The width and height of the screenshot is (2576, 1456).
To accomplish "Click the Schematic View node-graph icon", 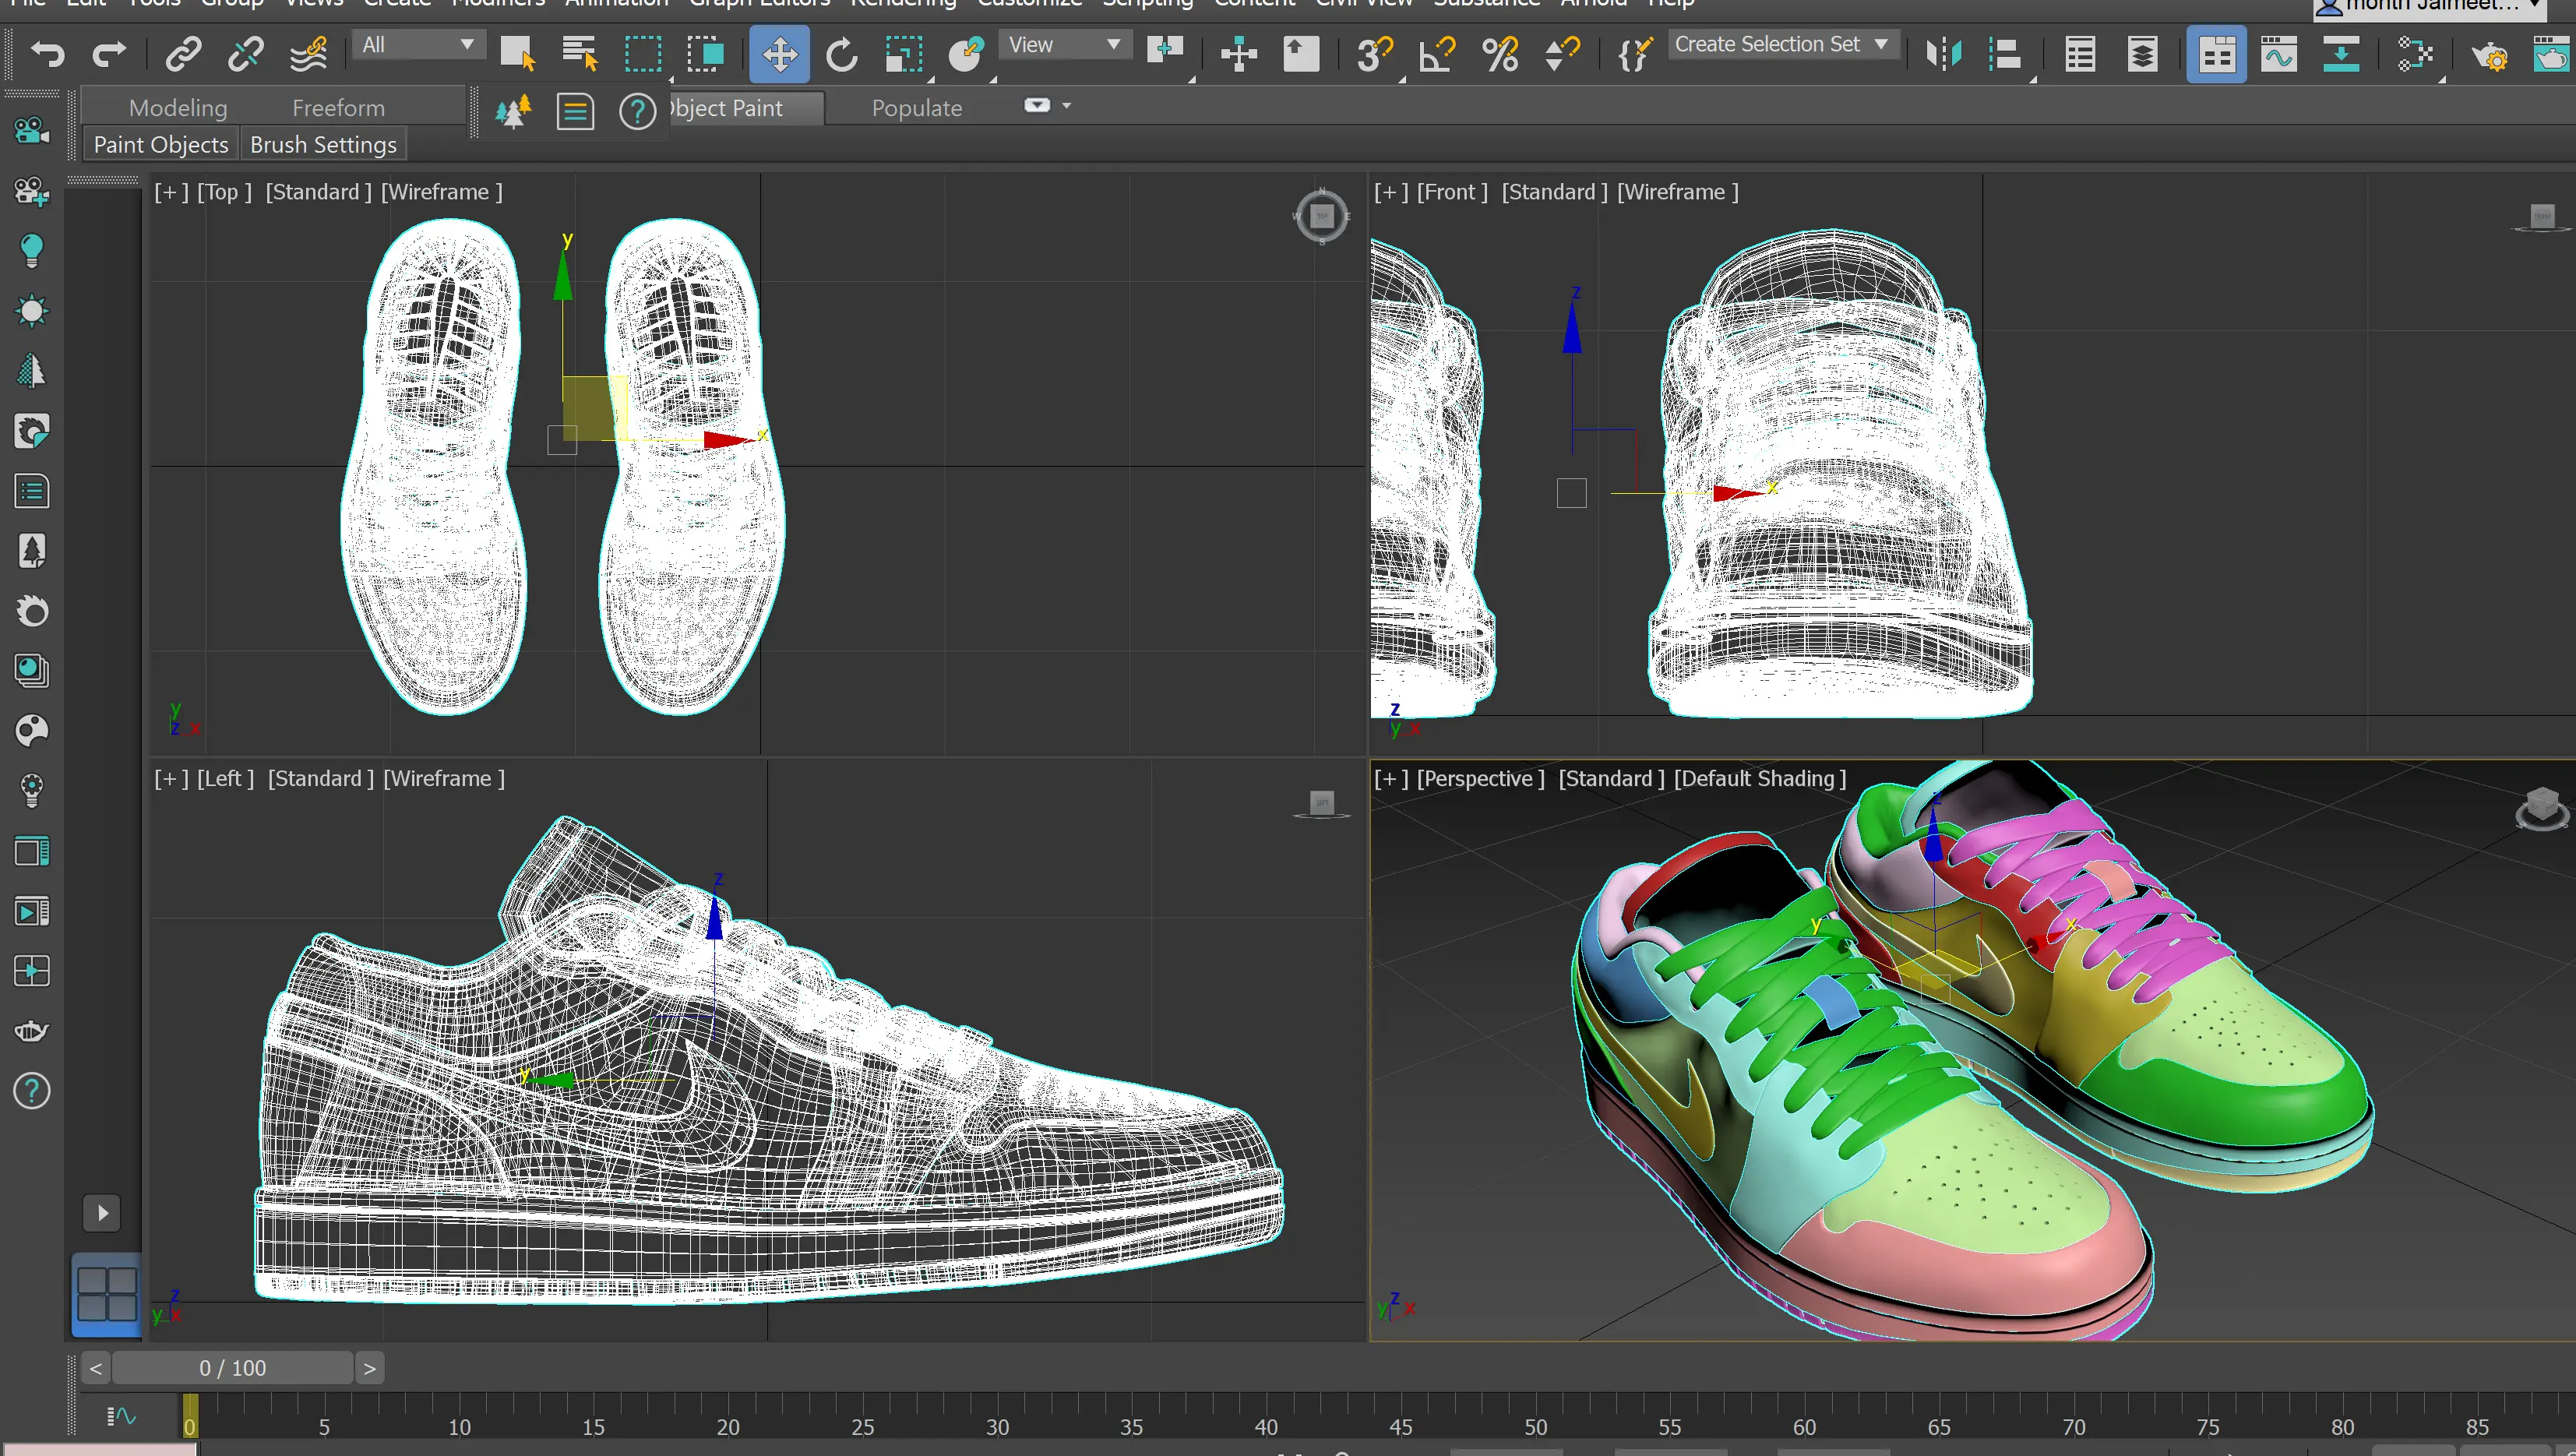I will [x=2415, y=53].
